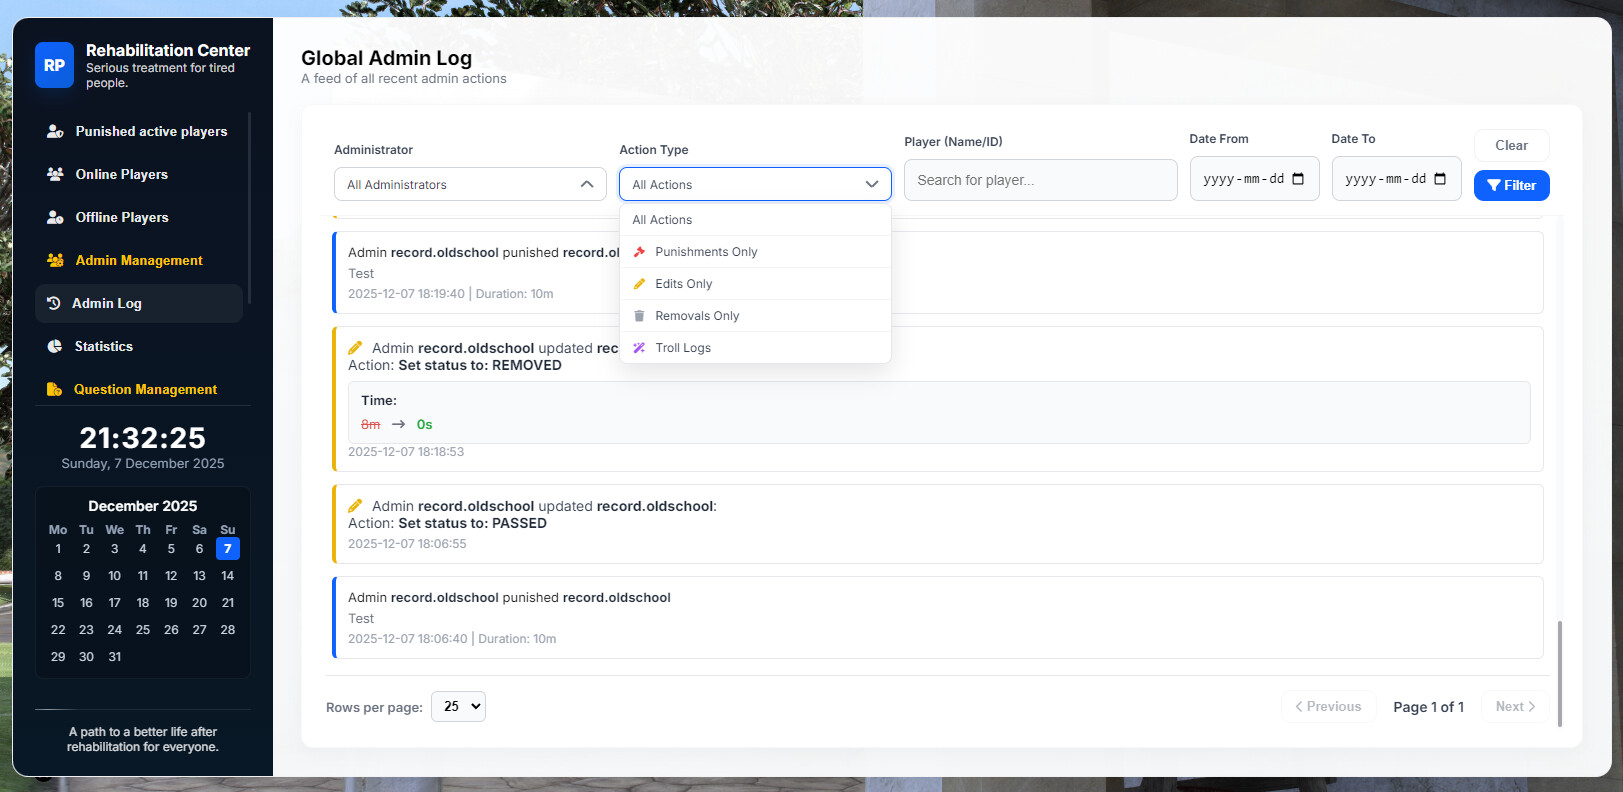Open Date From calendar picker icon
Image resolution: width=1623 pixels, height=792 pixels.
tap(1298, 179)
